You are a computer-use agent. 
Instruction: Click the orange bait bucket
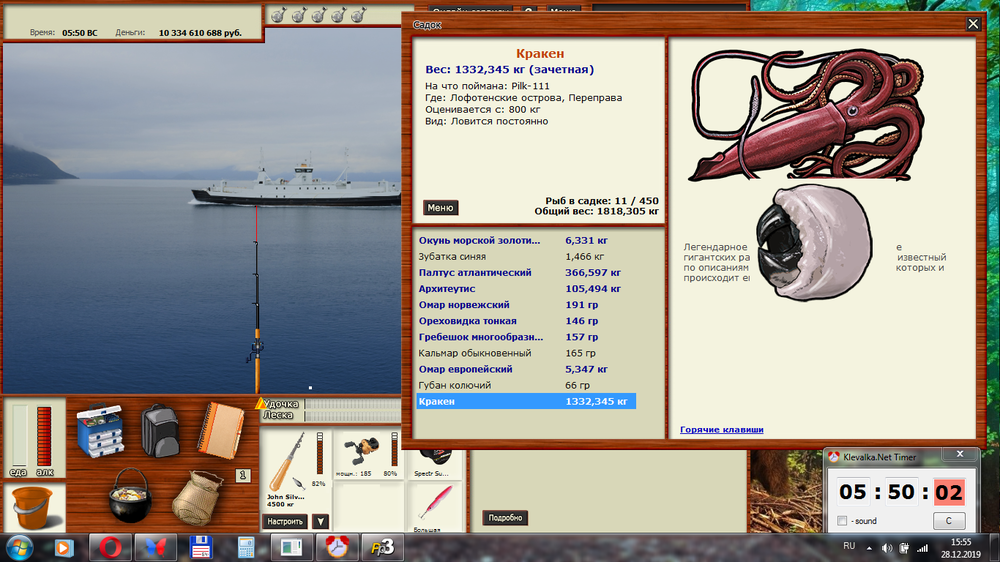click(x=32, y=508)
